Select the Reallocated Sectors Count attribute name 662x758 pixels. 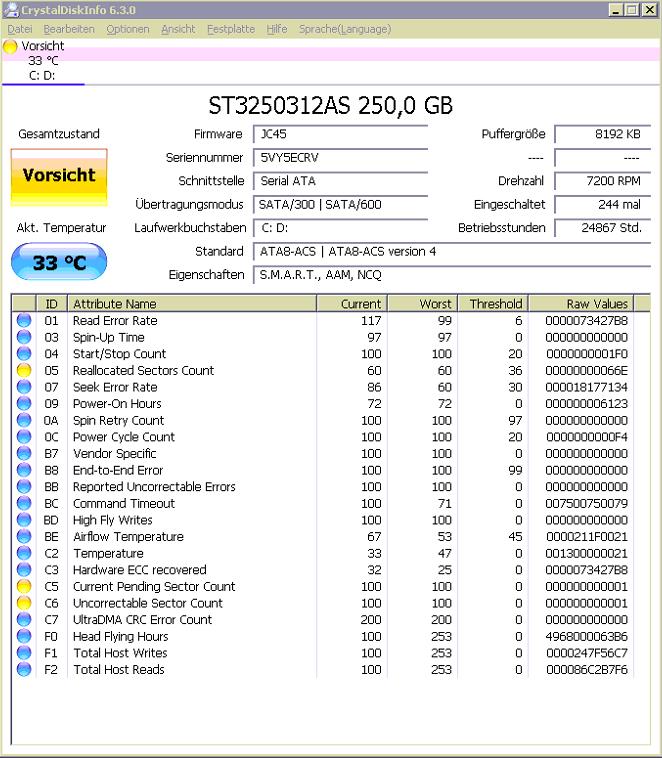(x=143, y=370)
